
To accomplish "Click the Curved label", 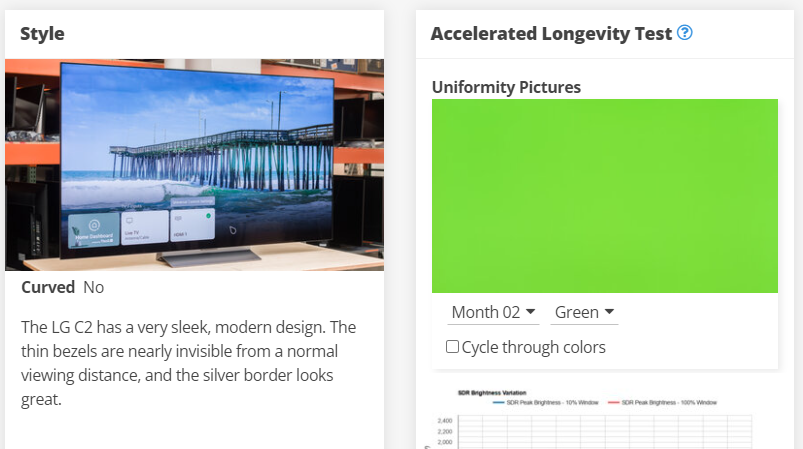I will (48, 287).
